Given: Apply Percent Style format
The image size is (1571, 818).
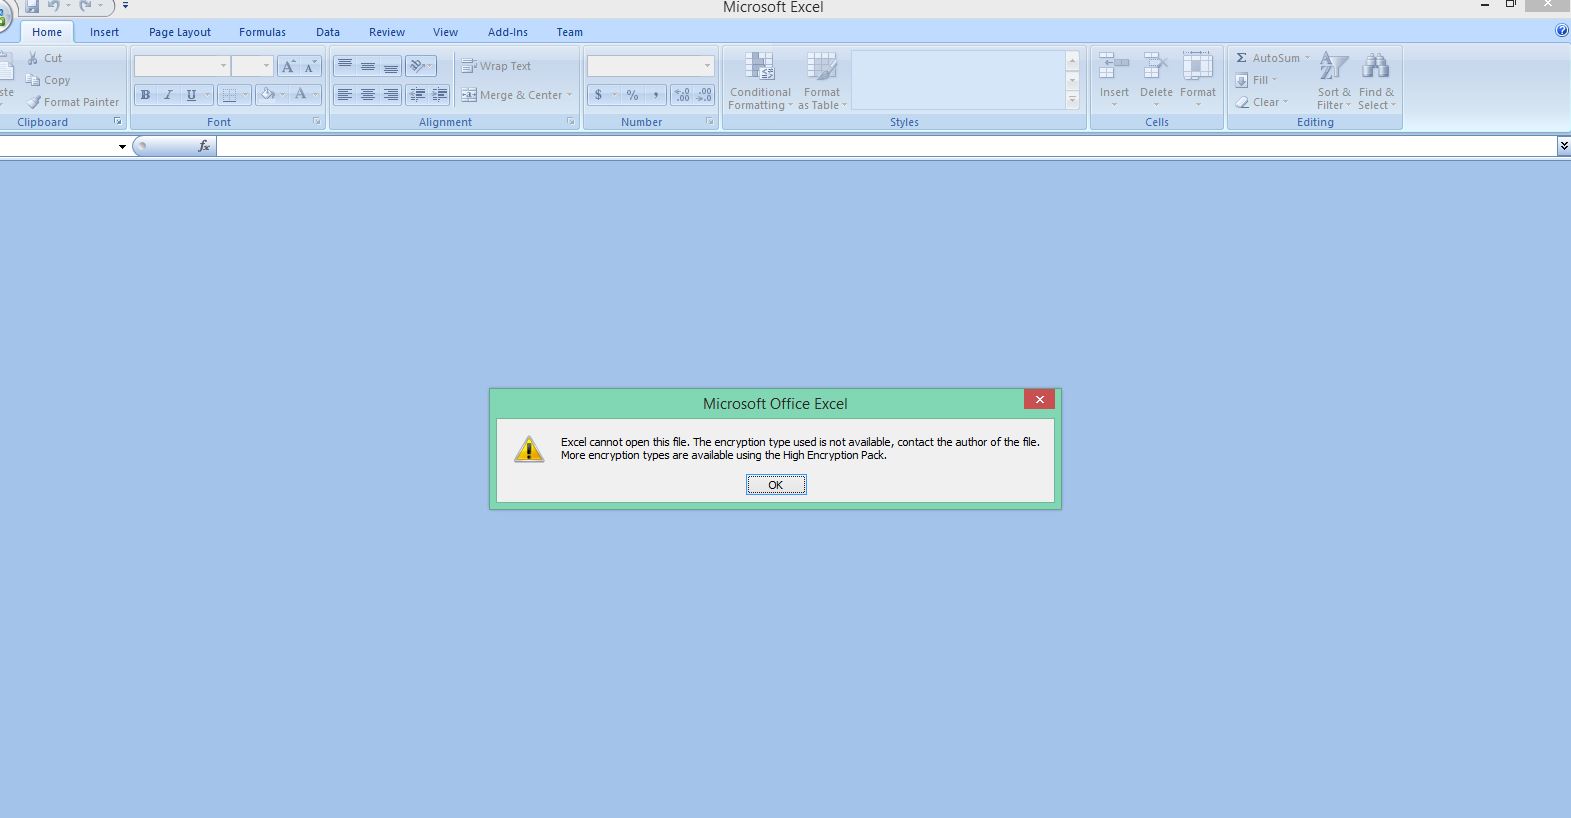Looking at the screenshot, I should pyautogui.click(x=632, y=95).
